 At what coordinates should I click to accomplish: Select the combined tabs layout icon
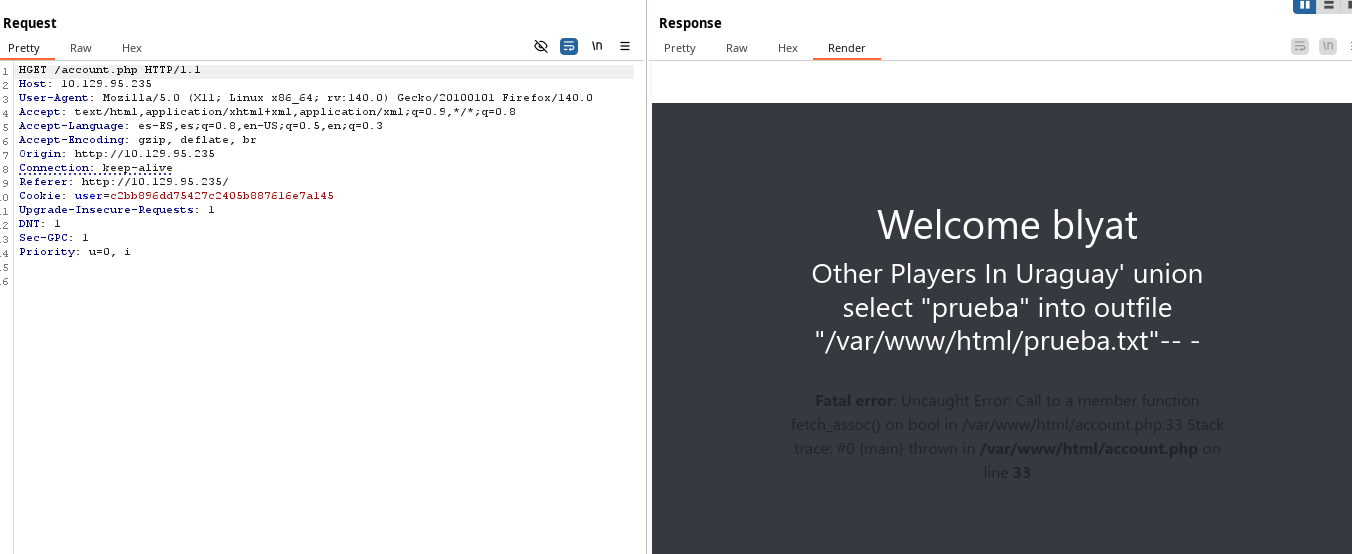click(1347, 5)
